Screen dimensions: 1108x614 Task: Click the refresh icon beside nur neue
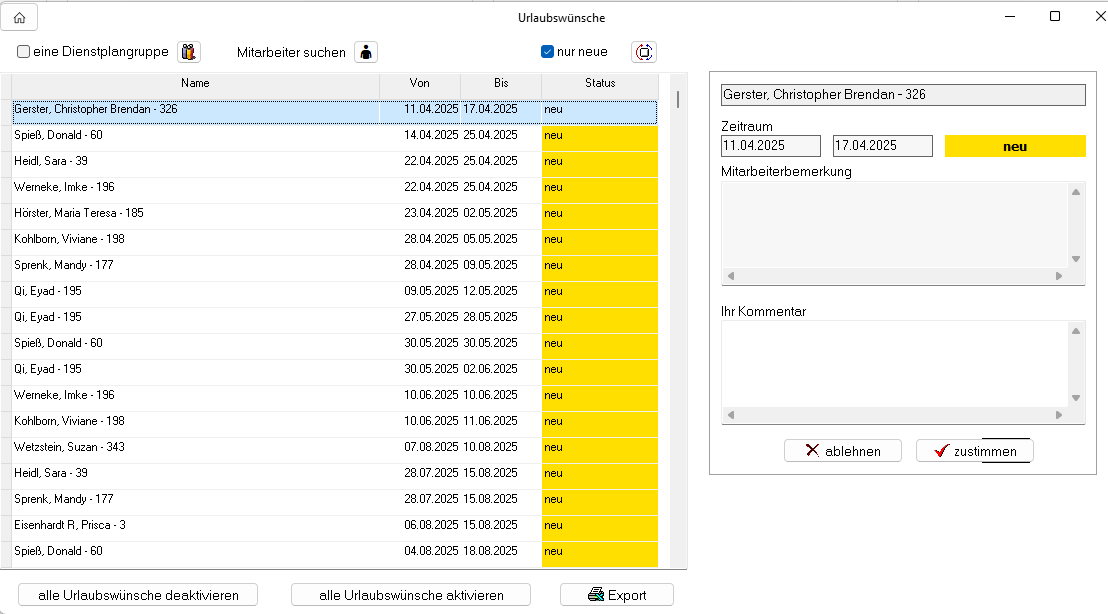tap(644, 52)
